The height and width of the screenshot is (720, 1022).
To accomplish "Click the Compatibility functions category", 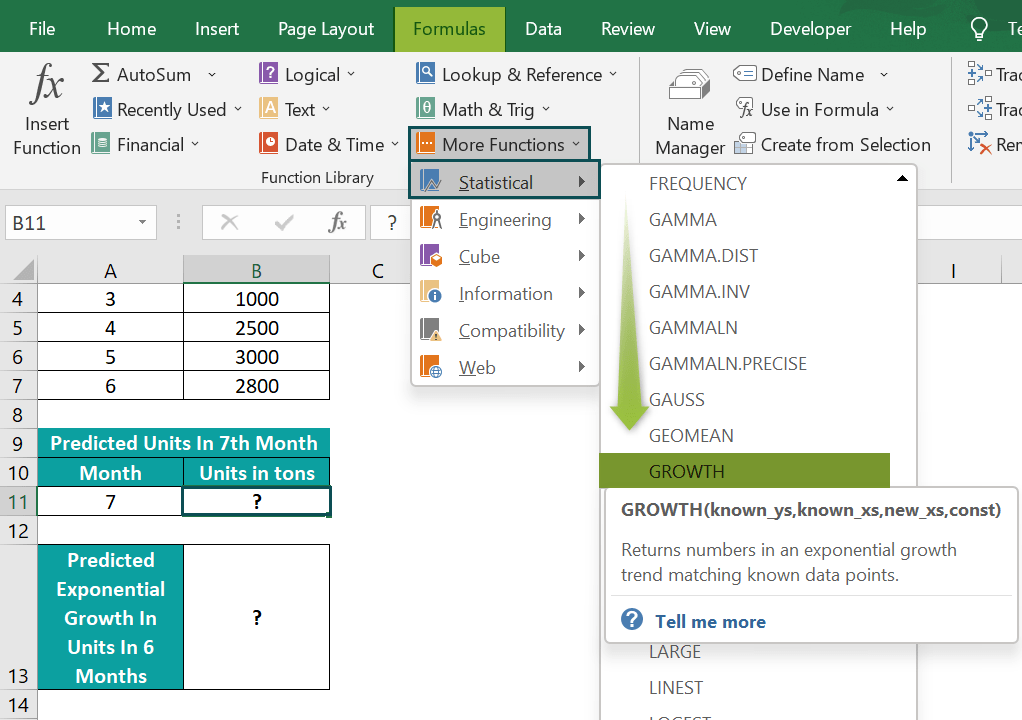I will pos(505,329).
